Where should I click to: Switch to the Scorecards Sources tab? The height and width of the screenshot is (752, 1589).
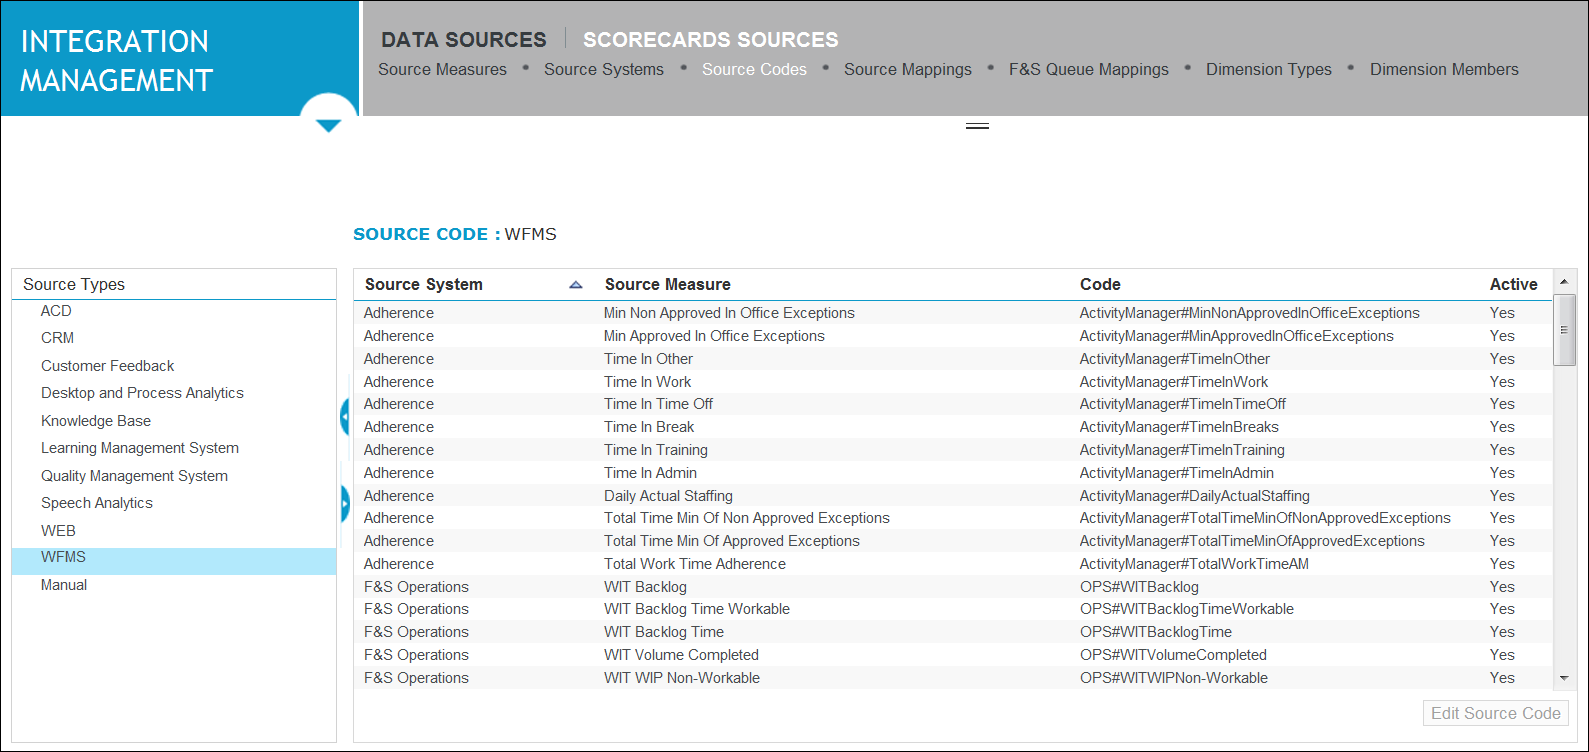[711, 40]
